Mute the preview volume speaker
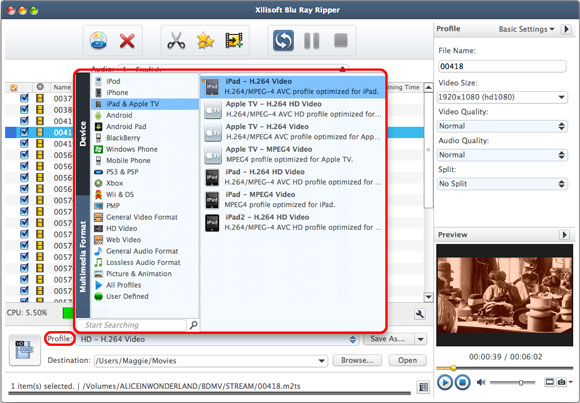This screenshot has height=403, width=580. click(480, 382)
